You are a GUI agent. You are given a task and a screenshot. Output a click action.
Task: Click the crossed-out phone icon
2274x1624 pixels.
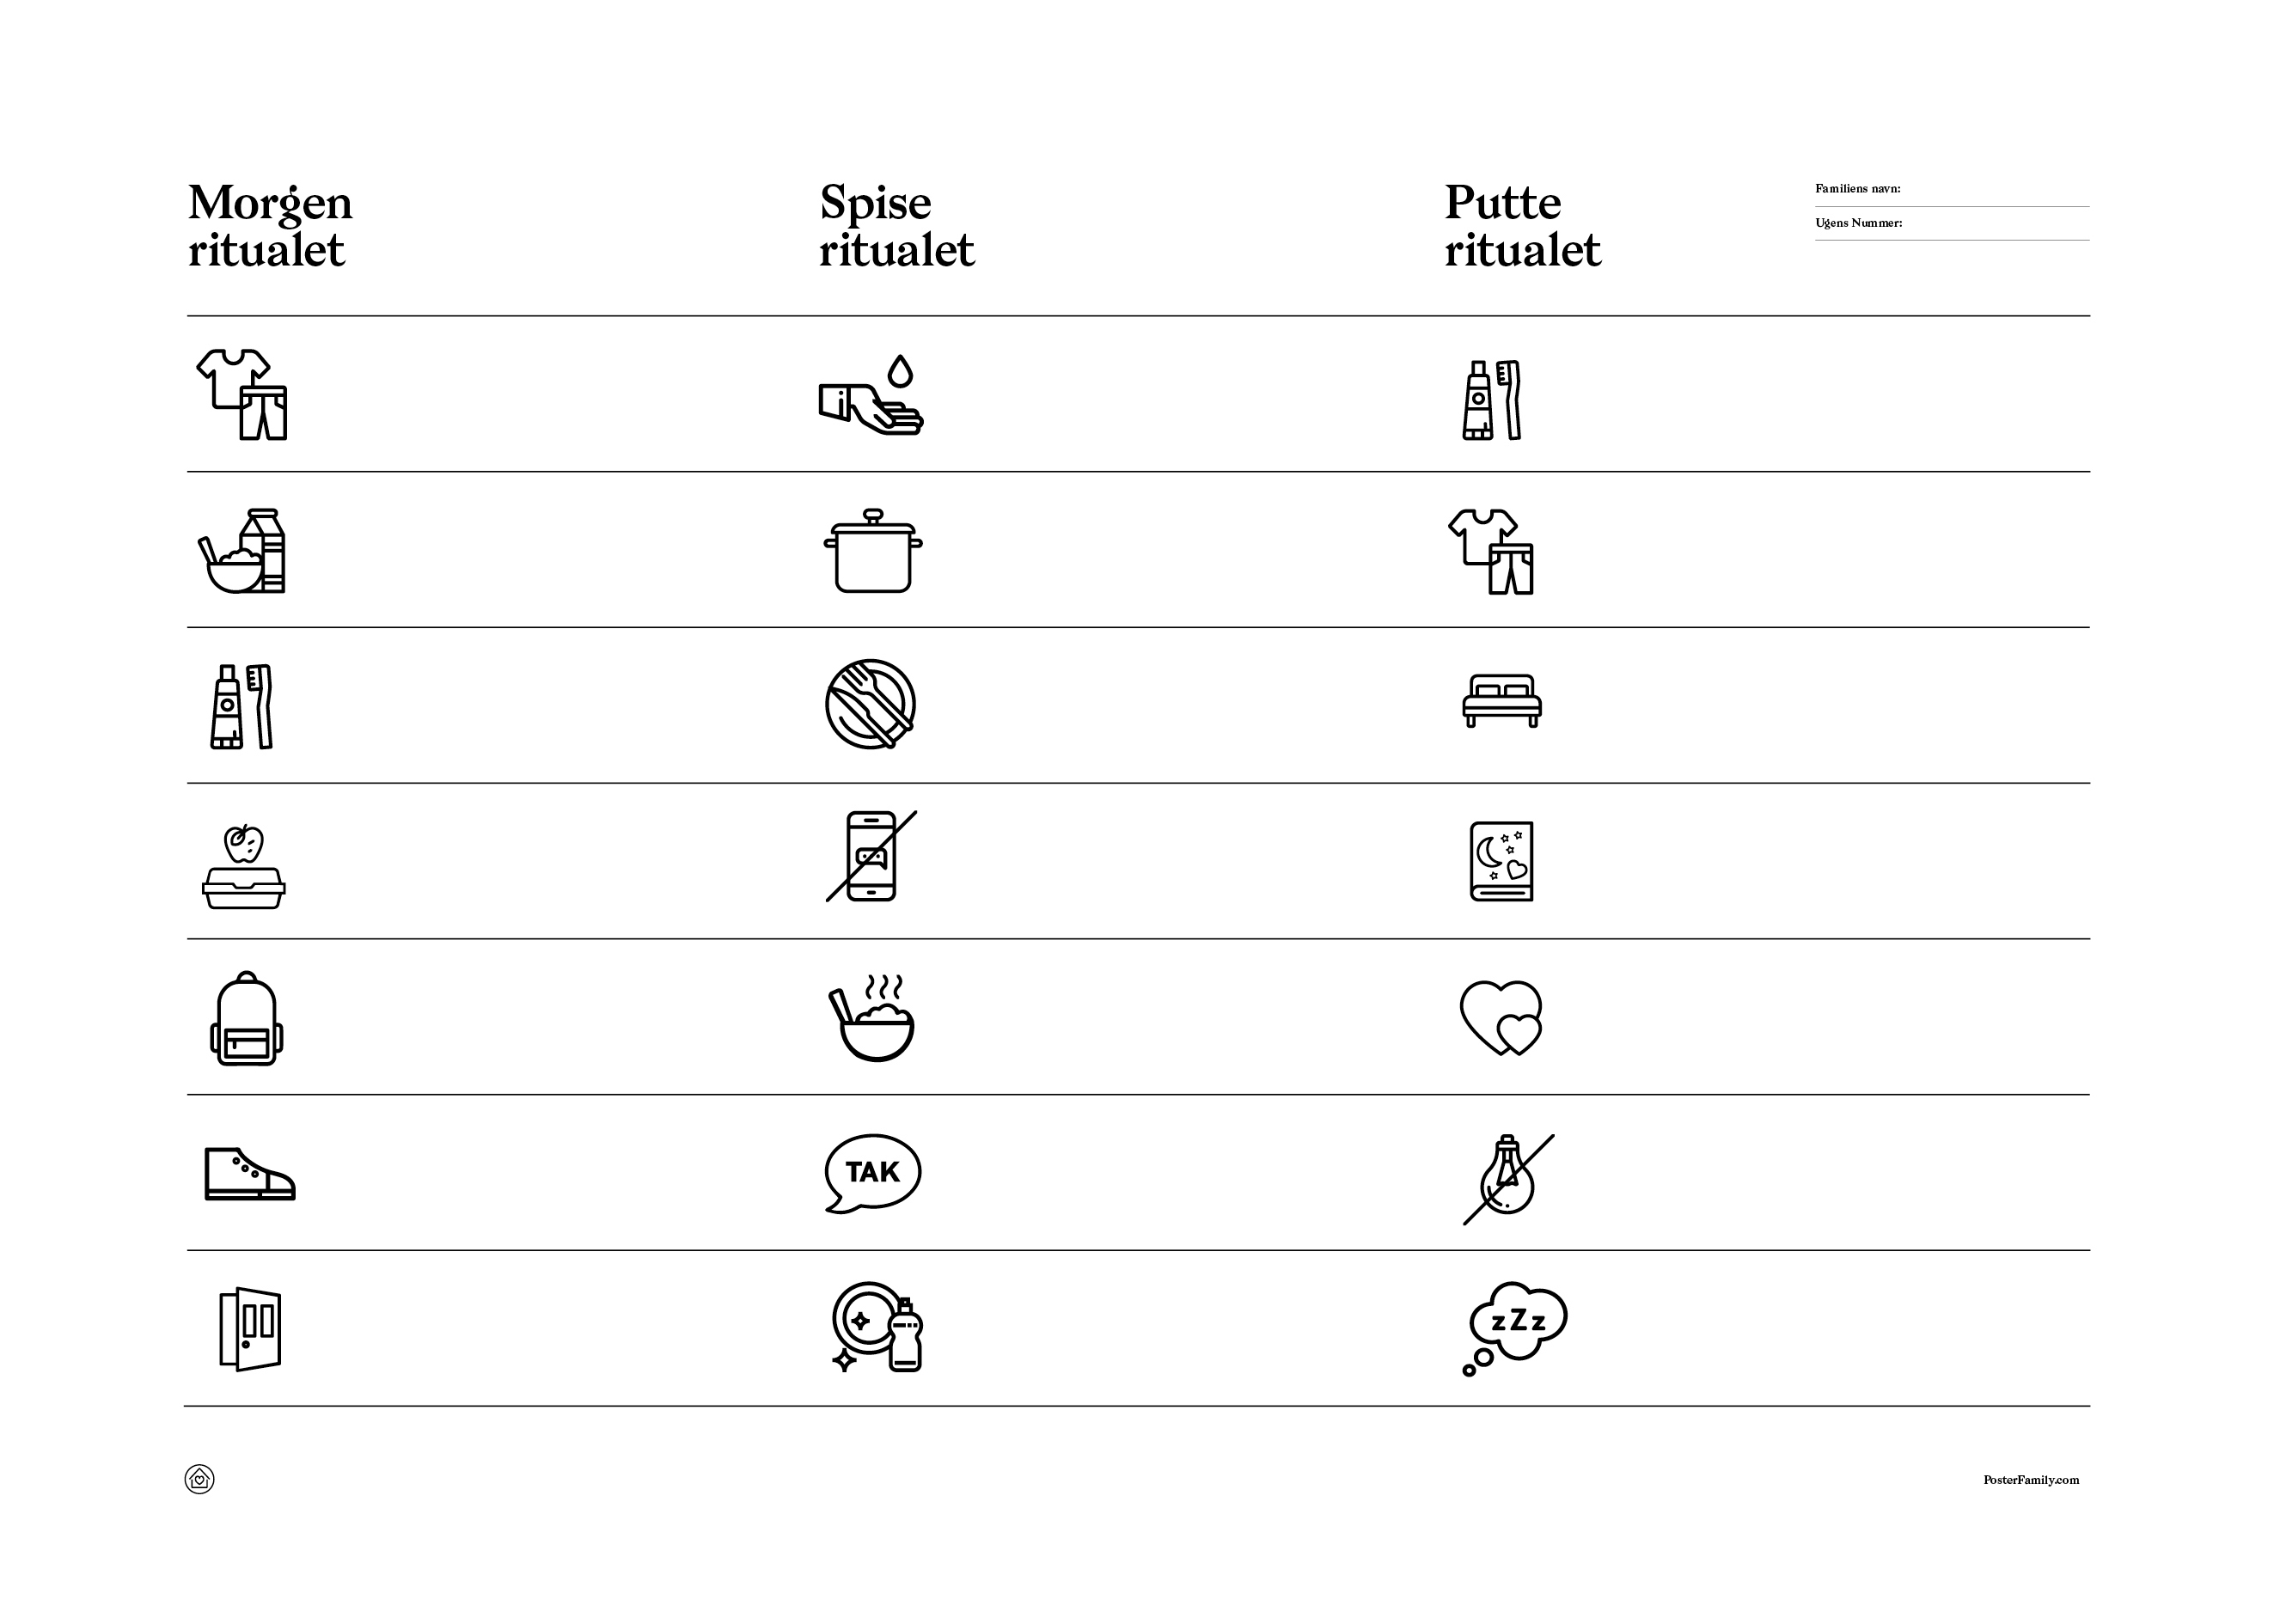pos(871,856)
